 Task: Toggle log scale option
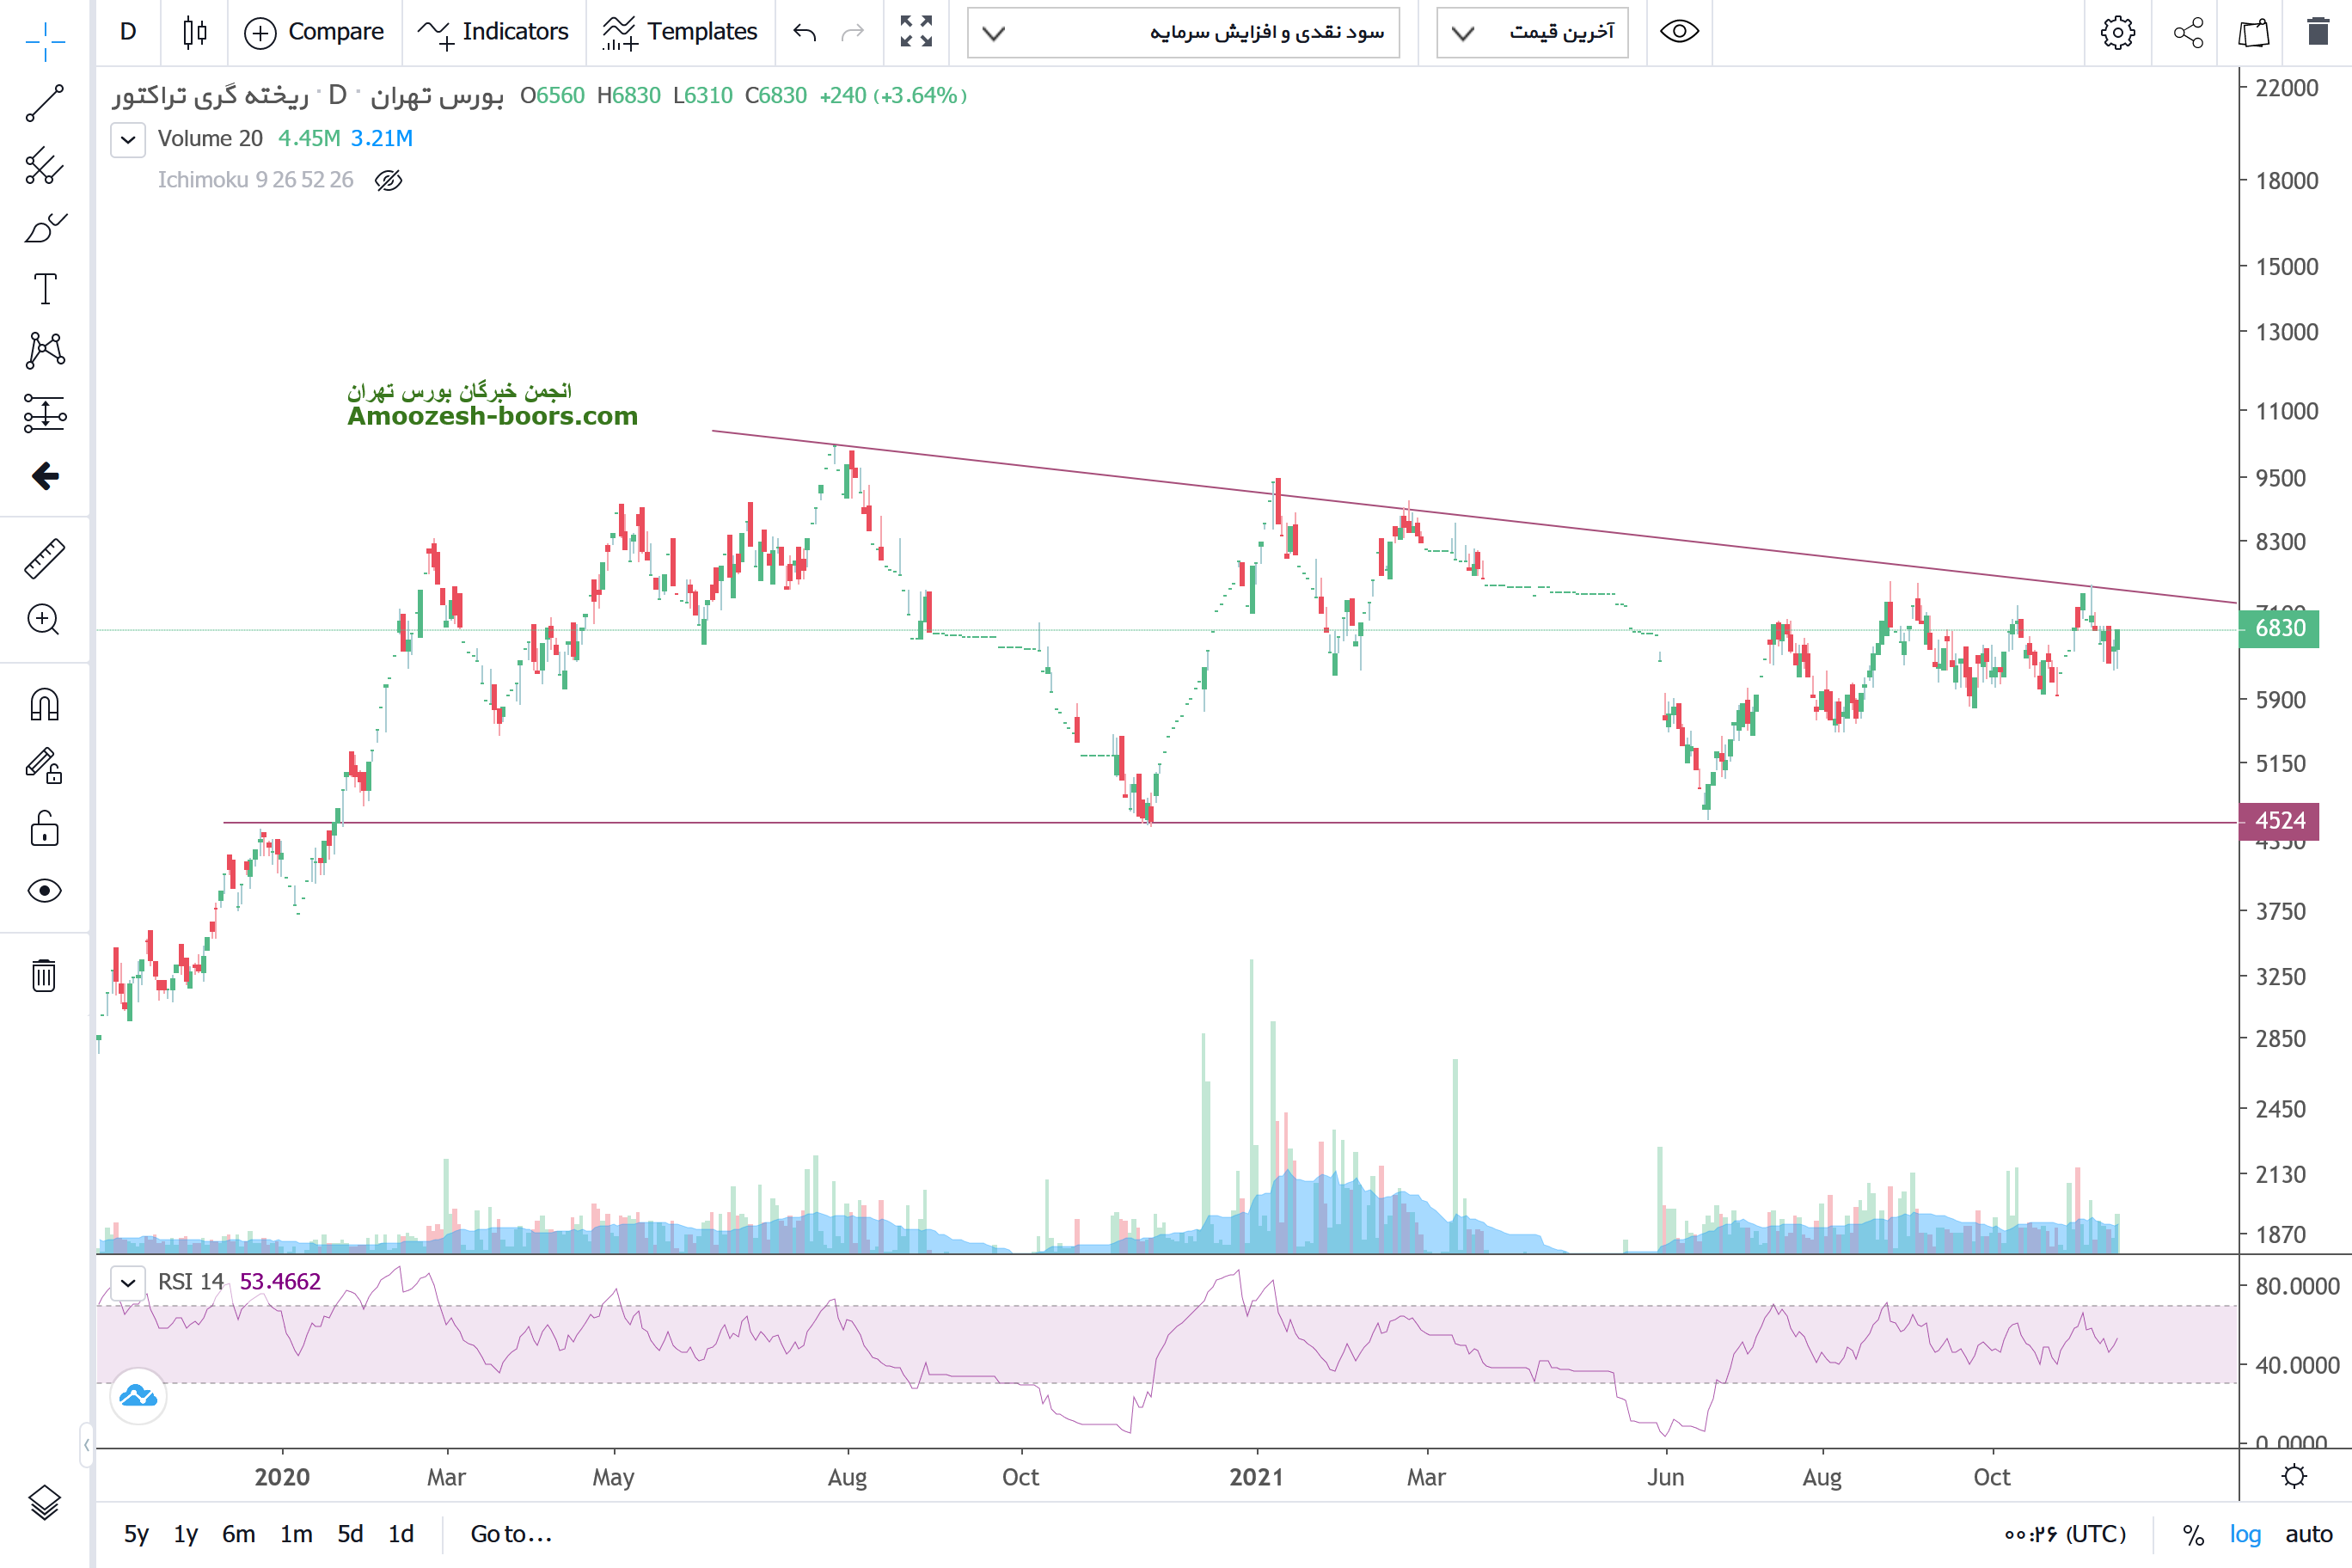(2244, 1534)
